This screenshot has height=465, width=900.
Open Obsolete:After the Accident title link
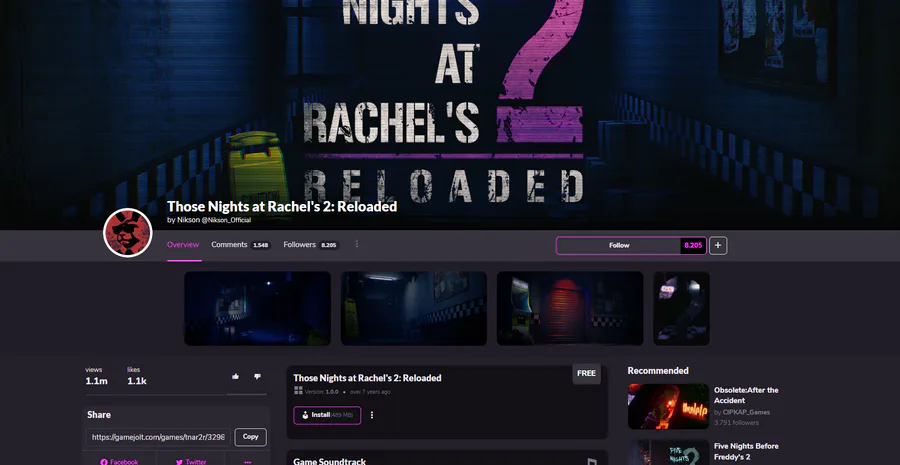[x=746, y=395]
